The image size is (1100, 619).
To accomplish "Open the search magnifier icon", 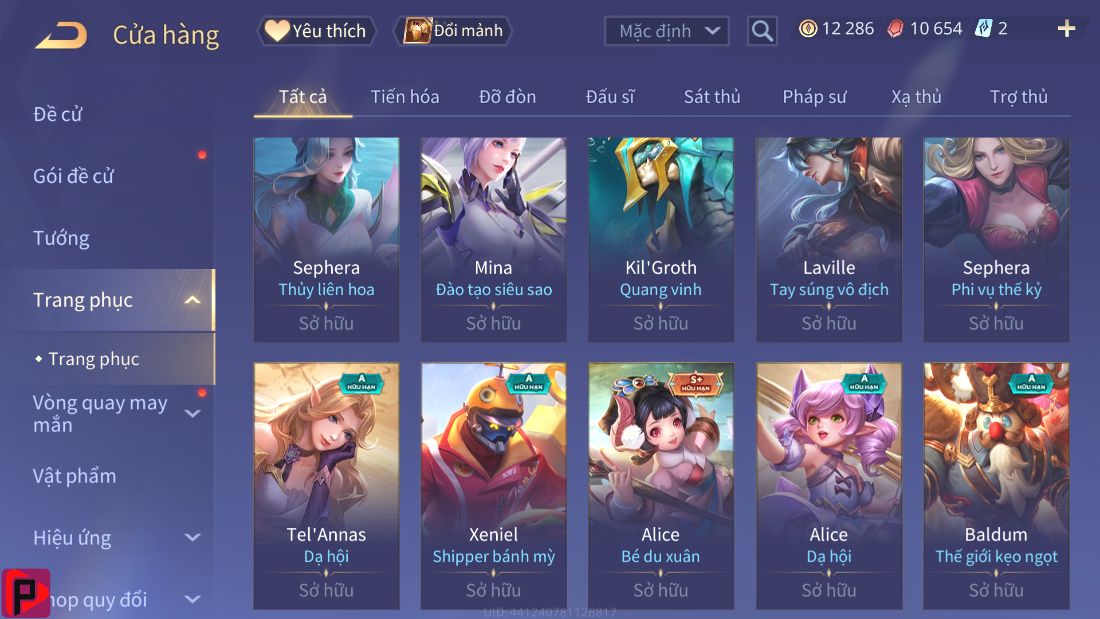I will [762, 32].
